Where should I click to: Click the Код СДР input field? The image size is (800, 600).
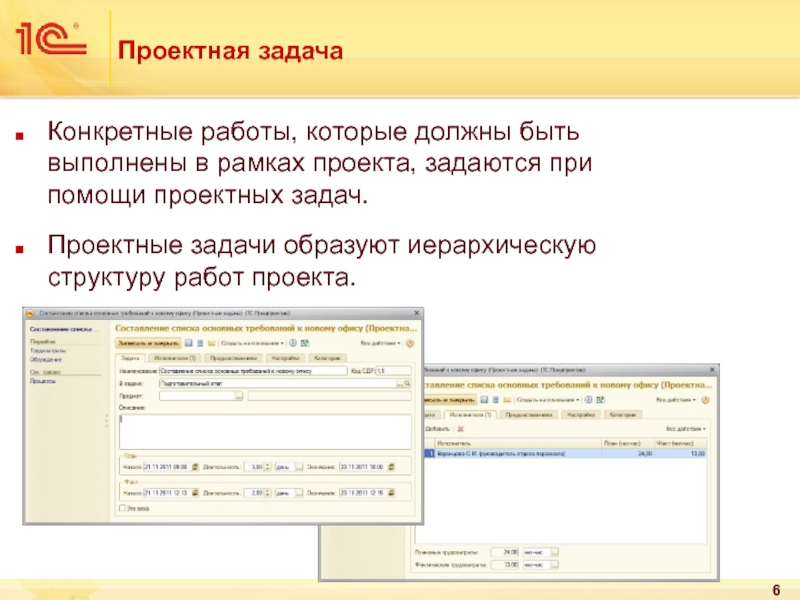click(393, 371)
